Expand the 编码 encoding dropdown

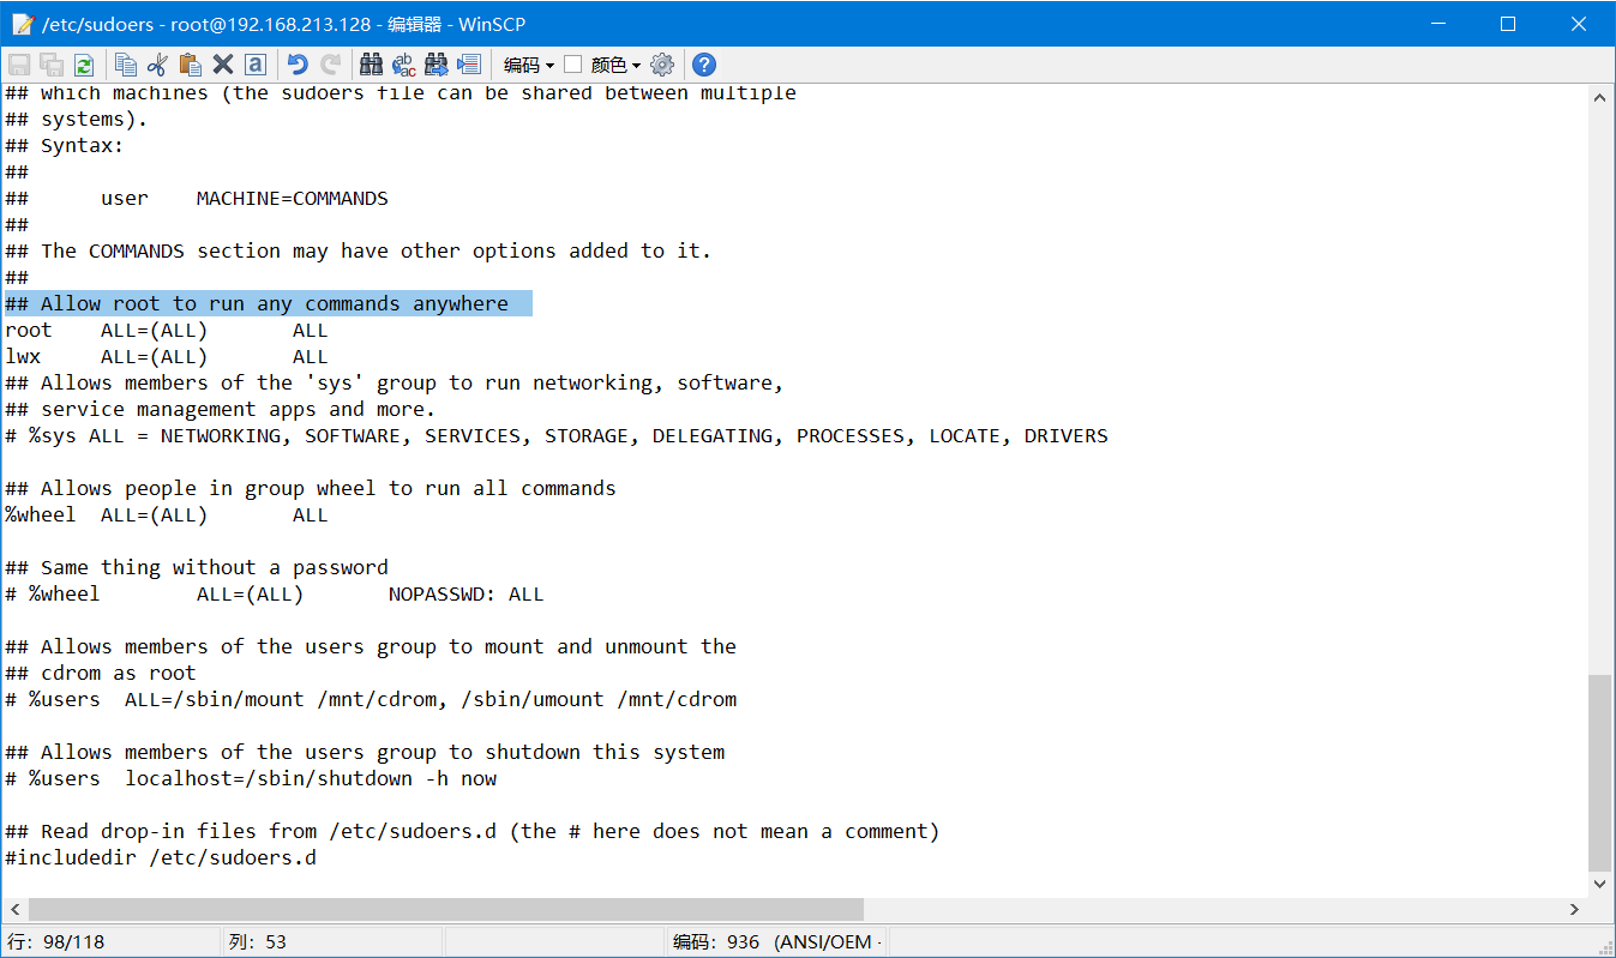(528, 65)
